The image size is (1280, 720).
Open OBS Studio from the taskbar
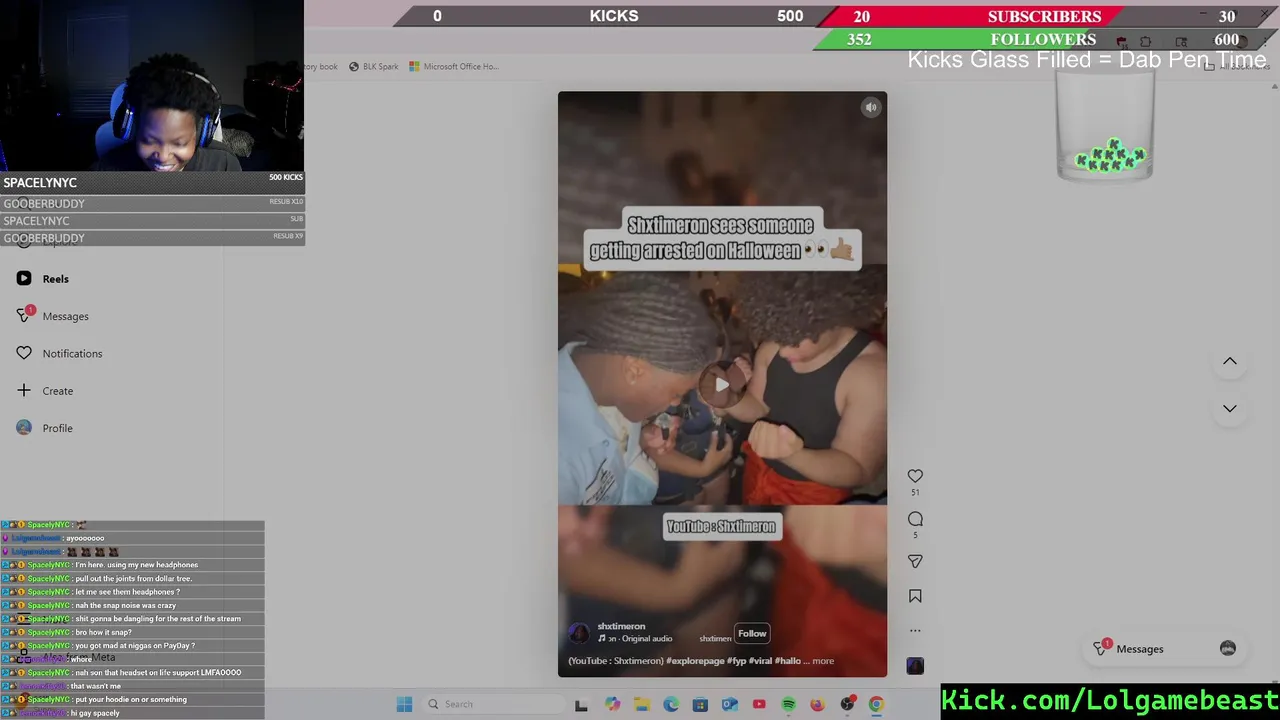[x=847, y=705]
